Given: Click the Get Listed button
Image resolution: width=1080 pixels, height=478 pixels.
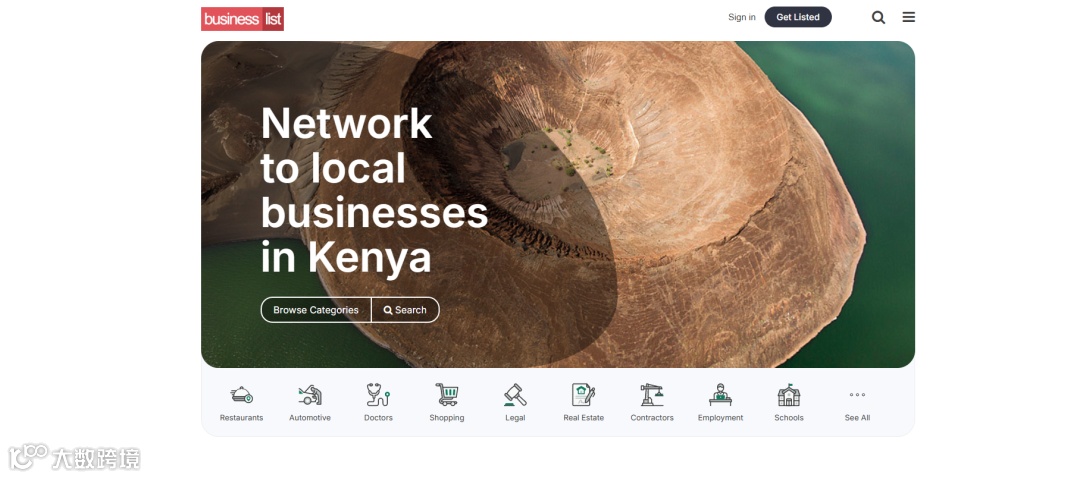Looking at the screenshot, I should tap(798, 17).
